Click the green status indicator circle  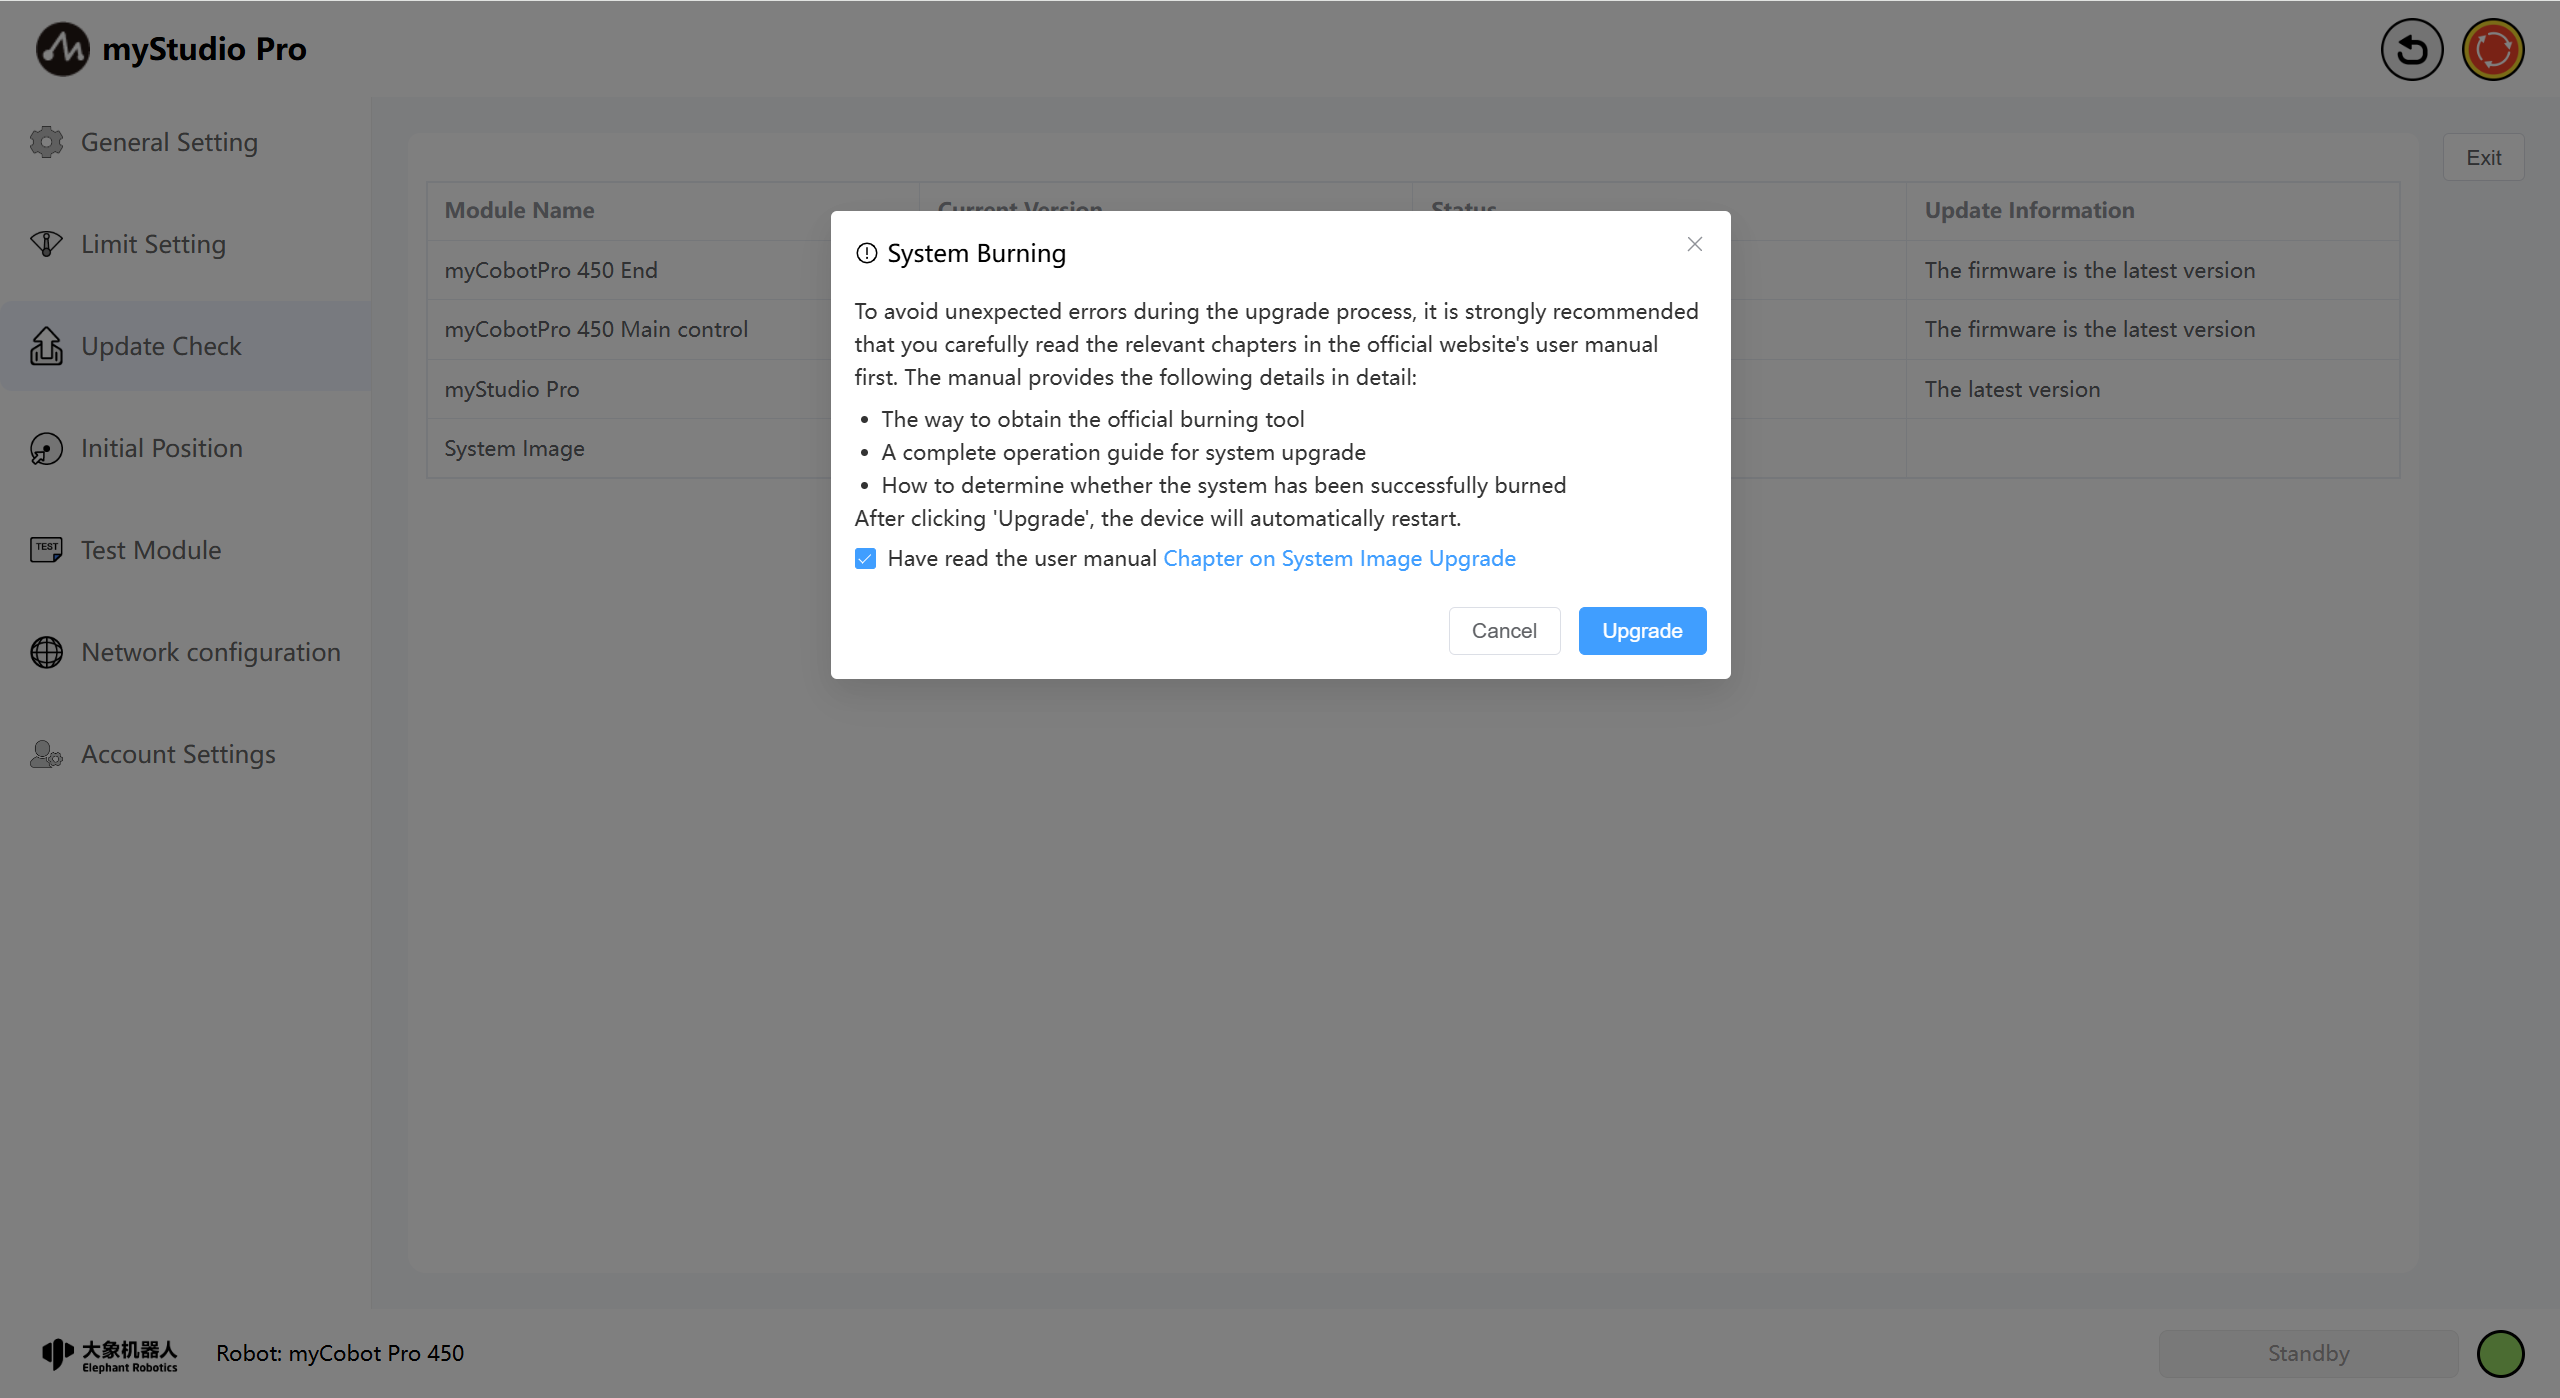pos(2500,1353)
